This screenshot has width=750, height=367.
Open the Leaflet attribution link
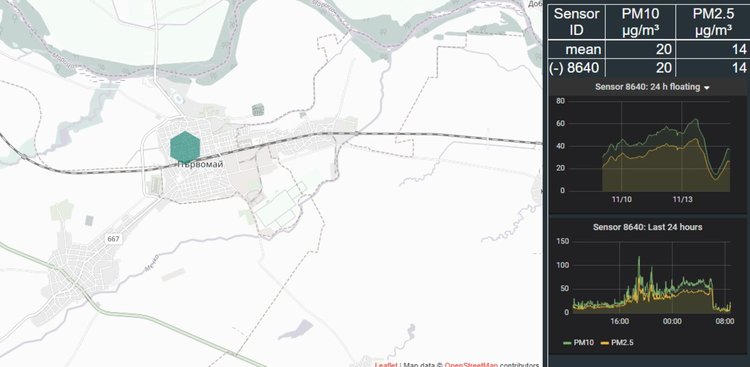[386, 365]
